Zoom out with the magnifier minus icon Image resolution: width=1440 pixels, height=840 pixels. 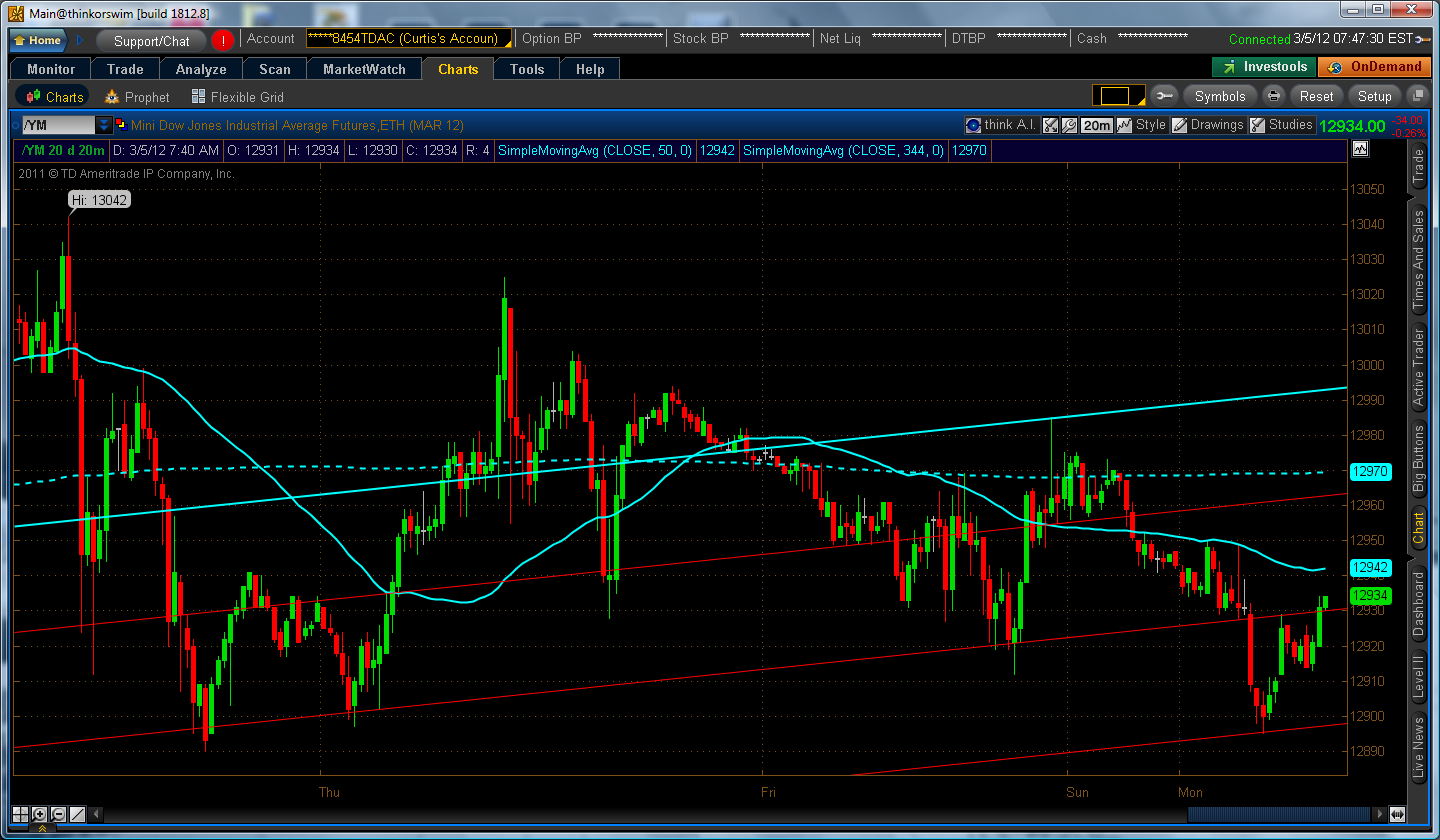point(59,814)
